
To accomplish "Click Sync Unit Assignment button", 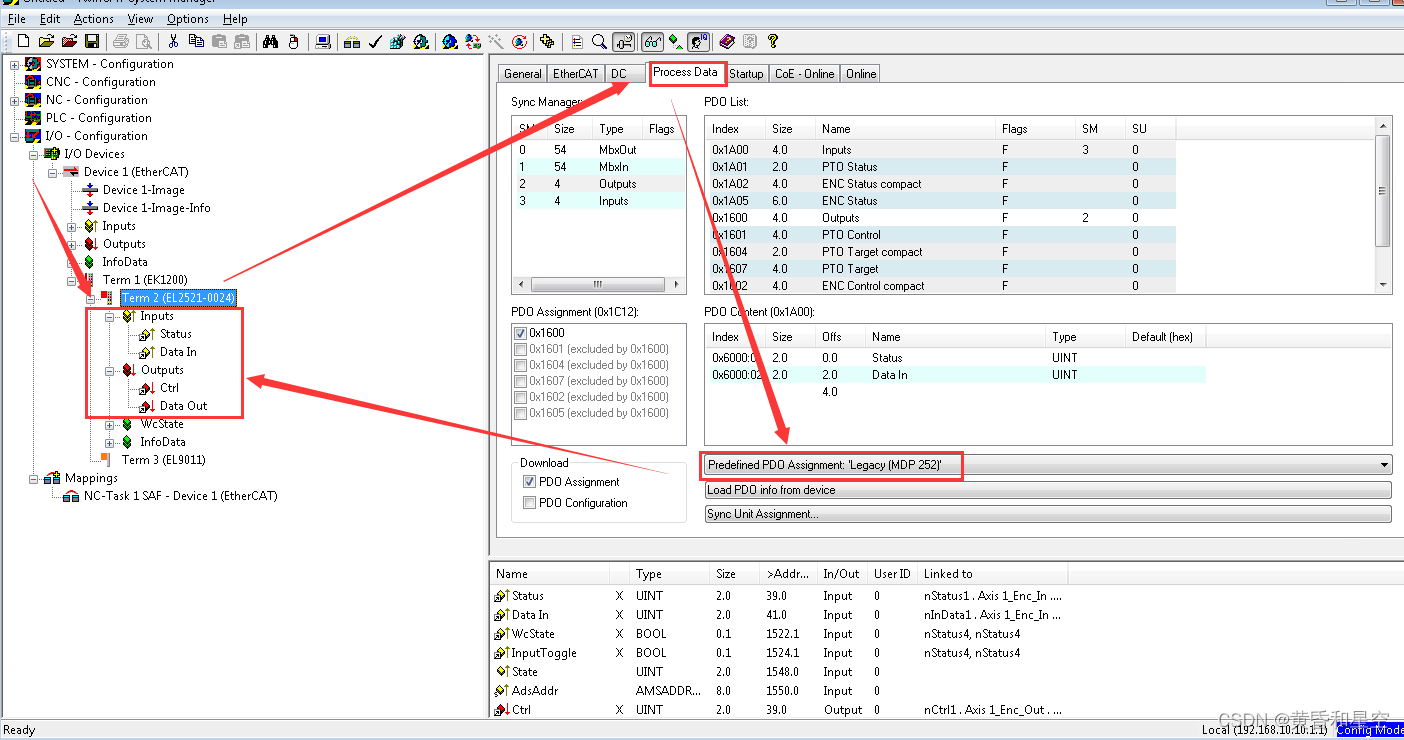I will [1048, 514].
